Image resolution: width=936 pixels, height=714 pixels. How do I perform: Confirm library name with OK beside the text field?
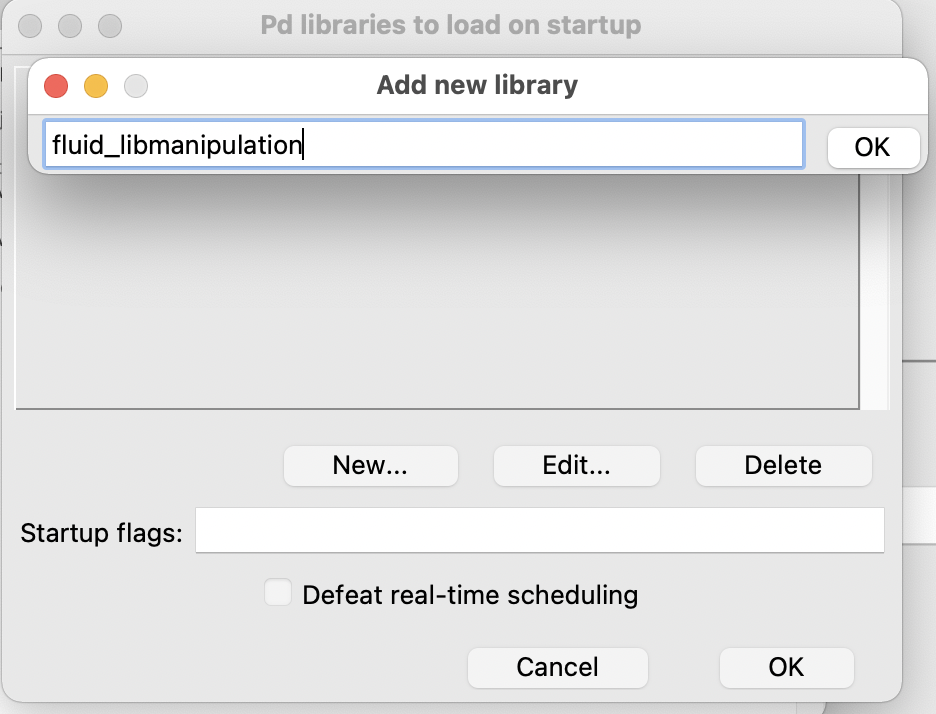click(x=873, y=147)
